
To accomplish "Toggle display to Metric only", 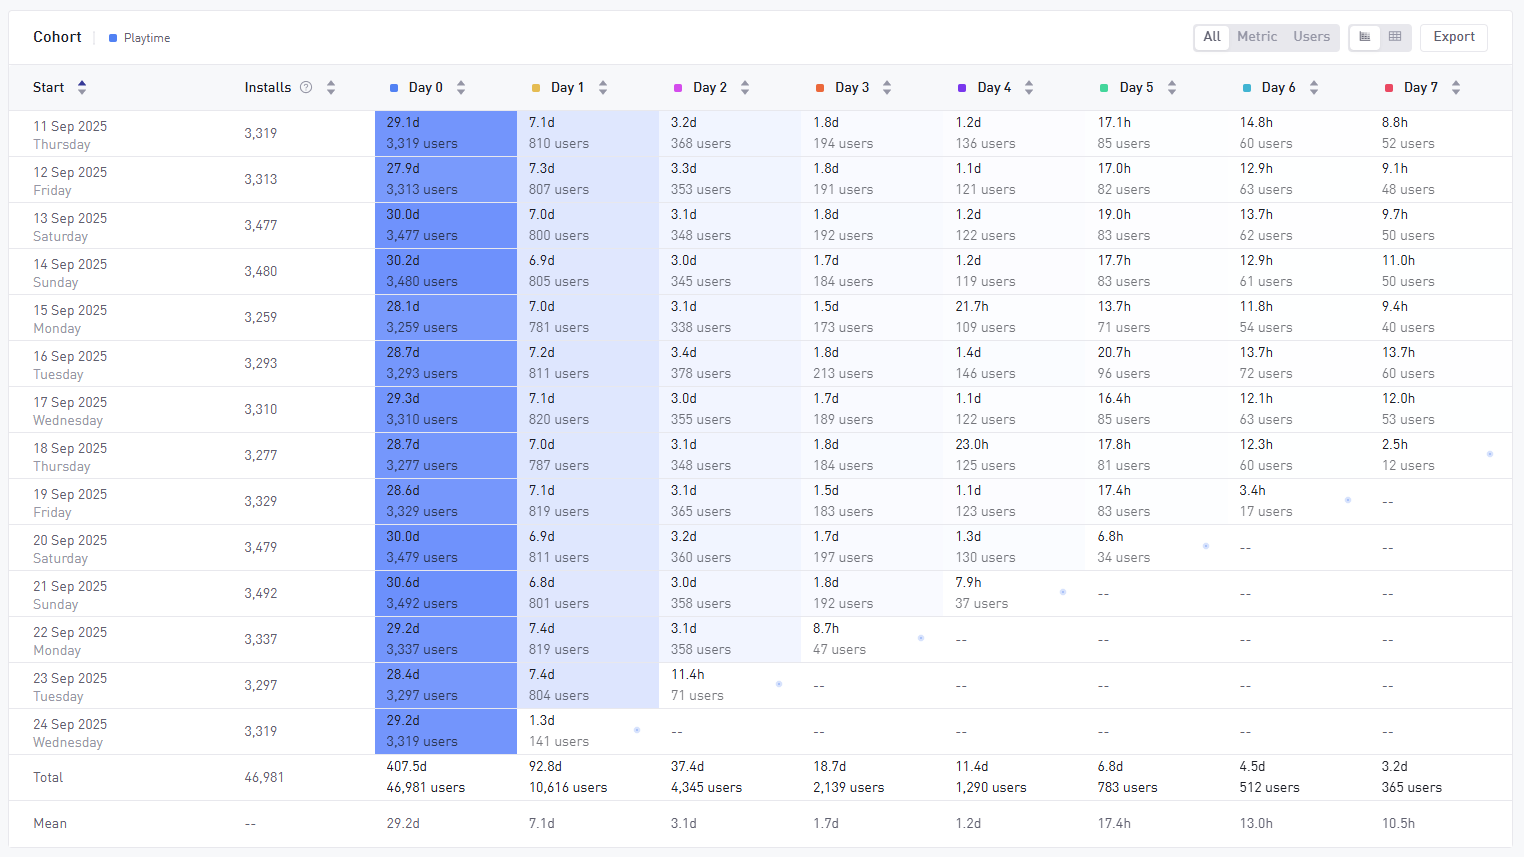I will pyautogui.click(x=1257, y=37).
